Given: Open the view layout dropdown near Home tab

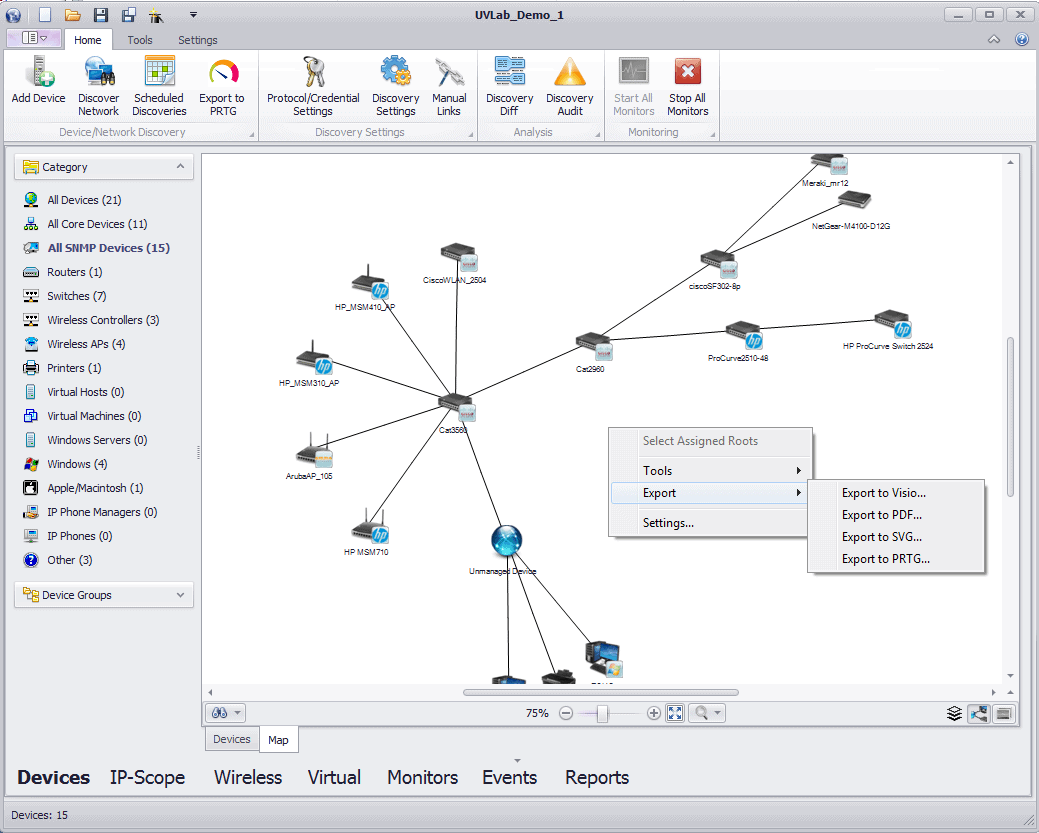Looking at the screenshot, I should 34,38.
